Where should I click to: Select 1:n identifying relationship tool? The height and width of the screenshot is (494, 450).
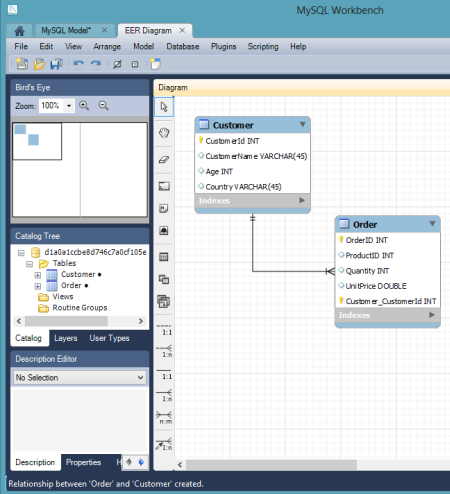click(x=164, y=395)
